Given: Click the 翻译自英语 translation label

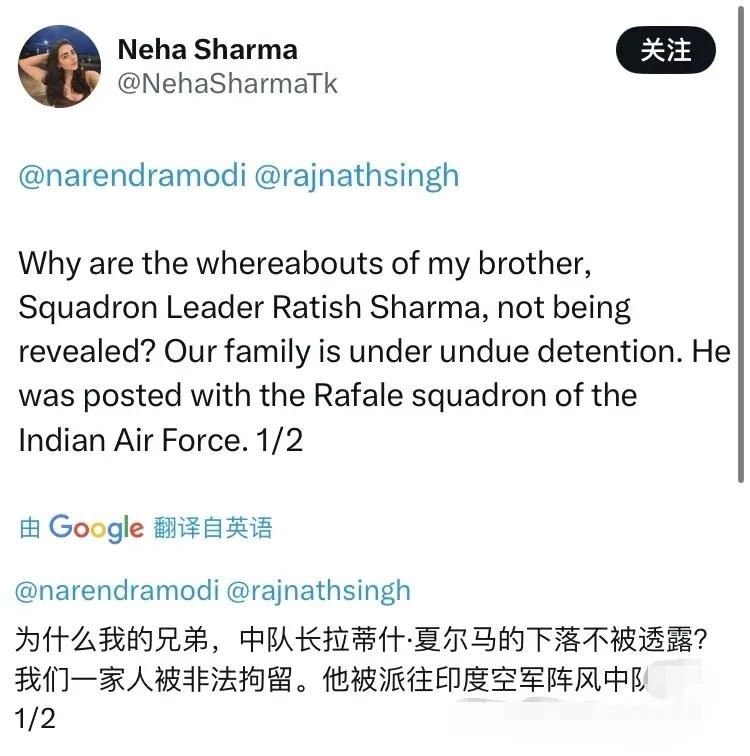Looking at the screenshot, I should (x=213, y=527).
